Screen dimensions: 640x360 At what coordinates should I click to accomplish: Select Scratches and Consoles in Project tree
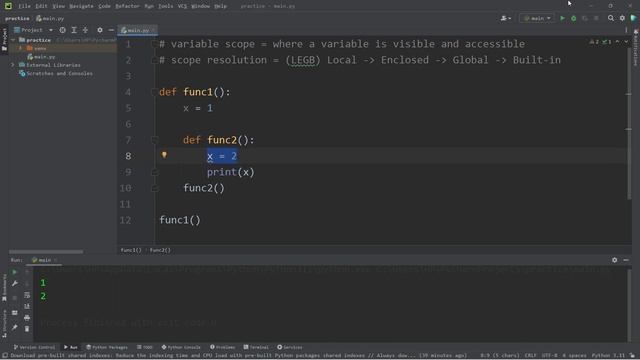click(56, 73)
